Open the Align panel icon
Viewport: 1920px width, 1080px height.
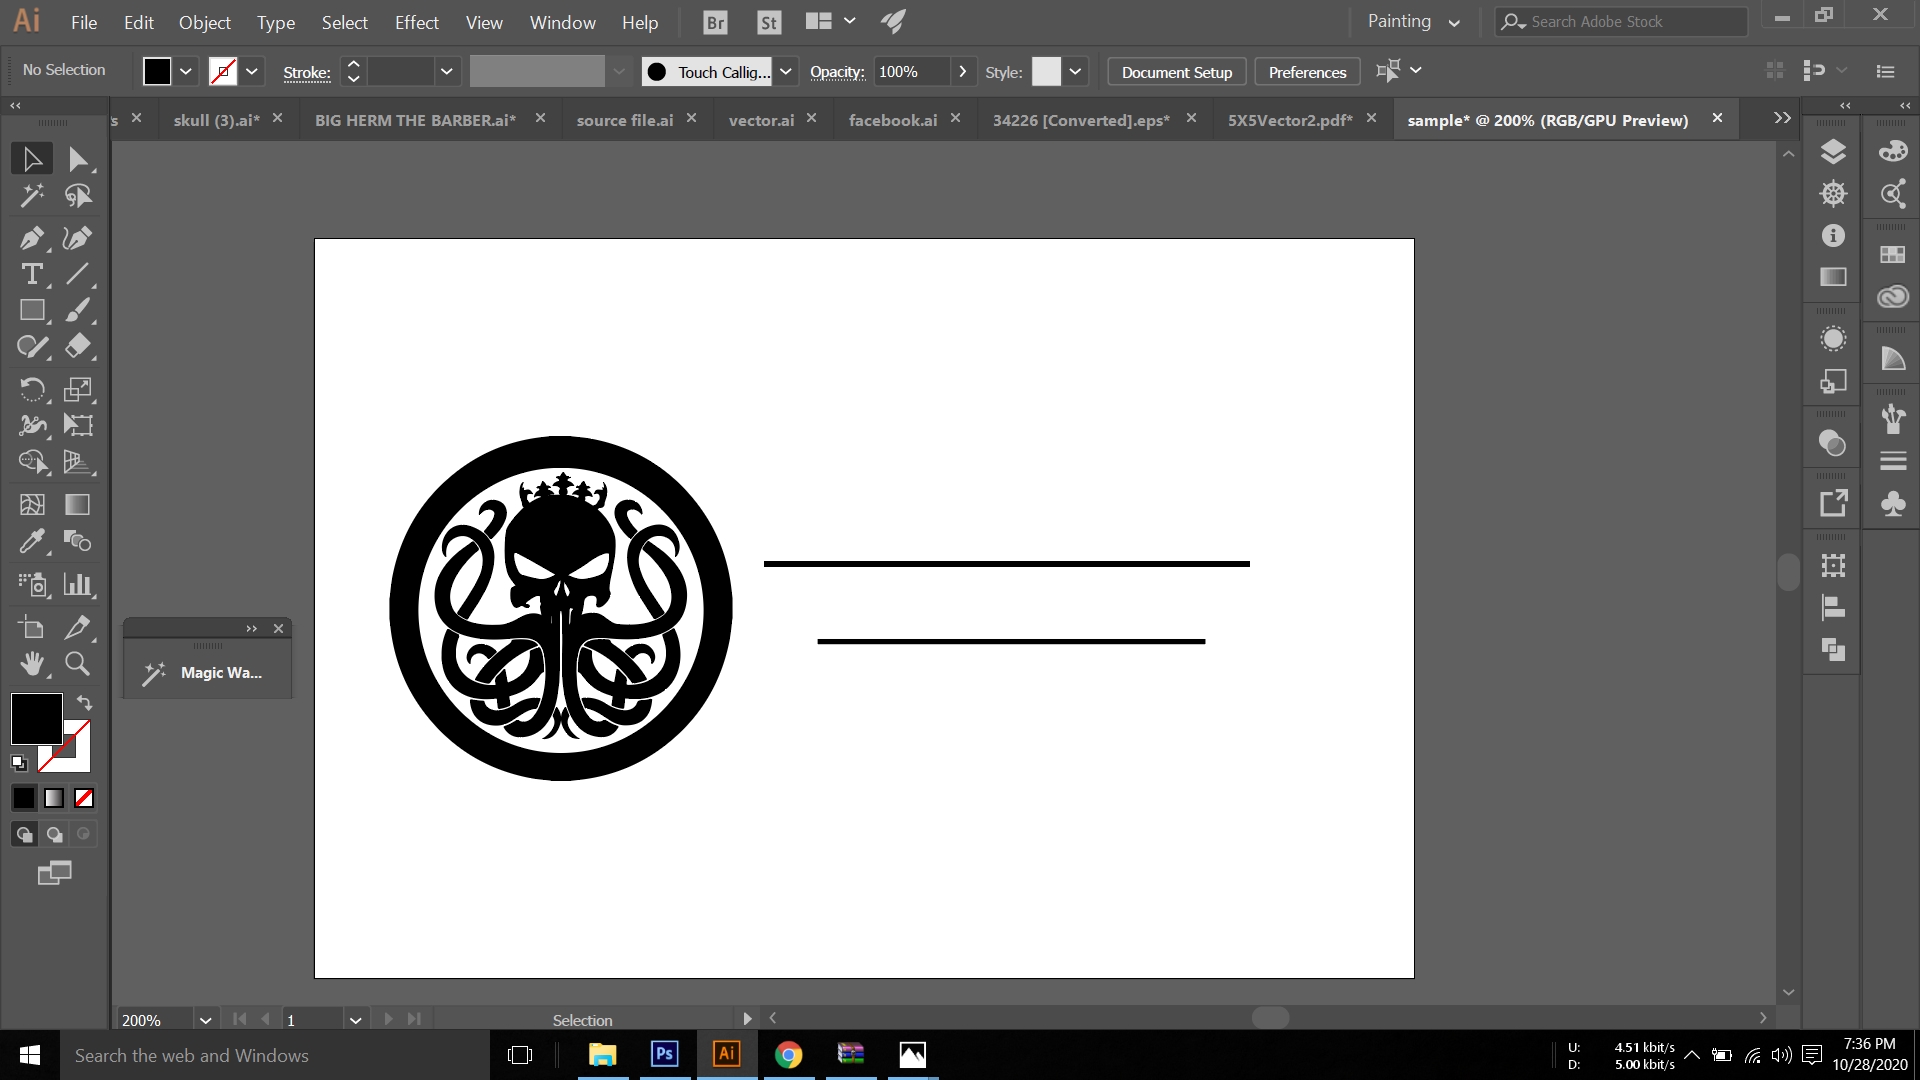[1832, 607]
